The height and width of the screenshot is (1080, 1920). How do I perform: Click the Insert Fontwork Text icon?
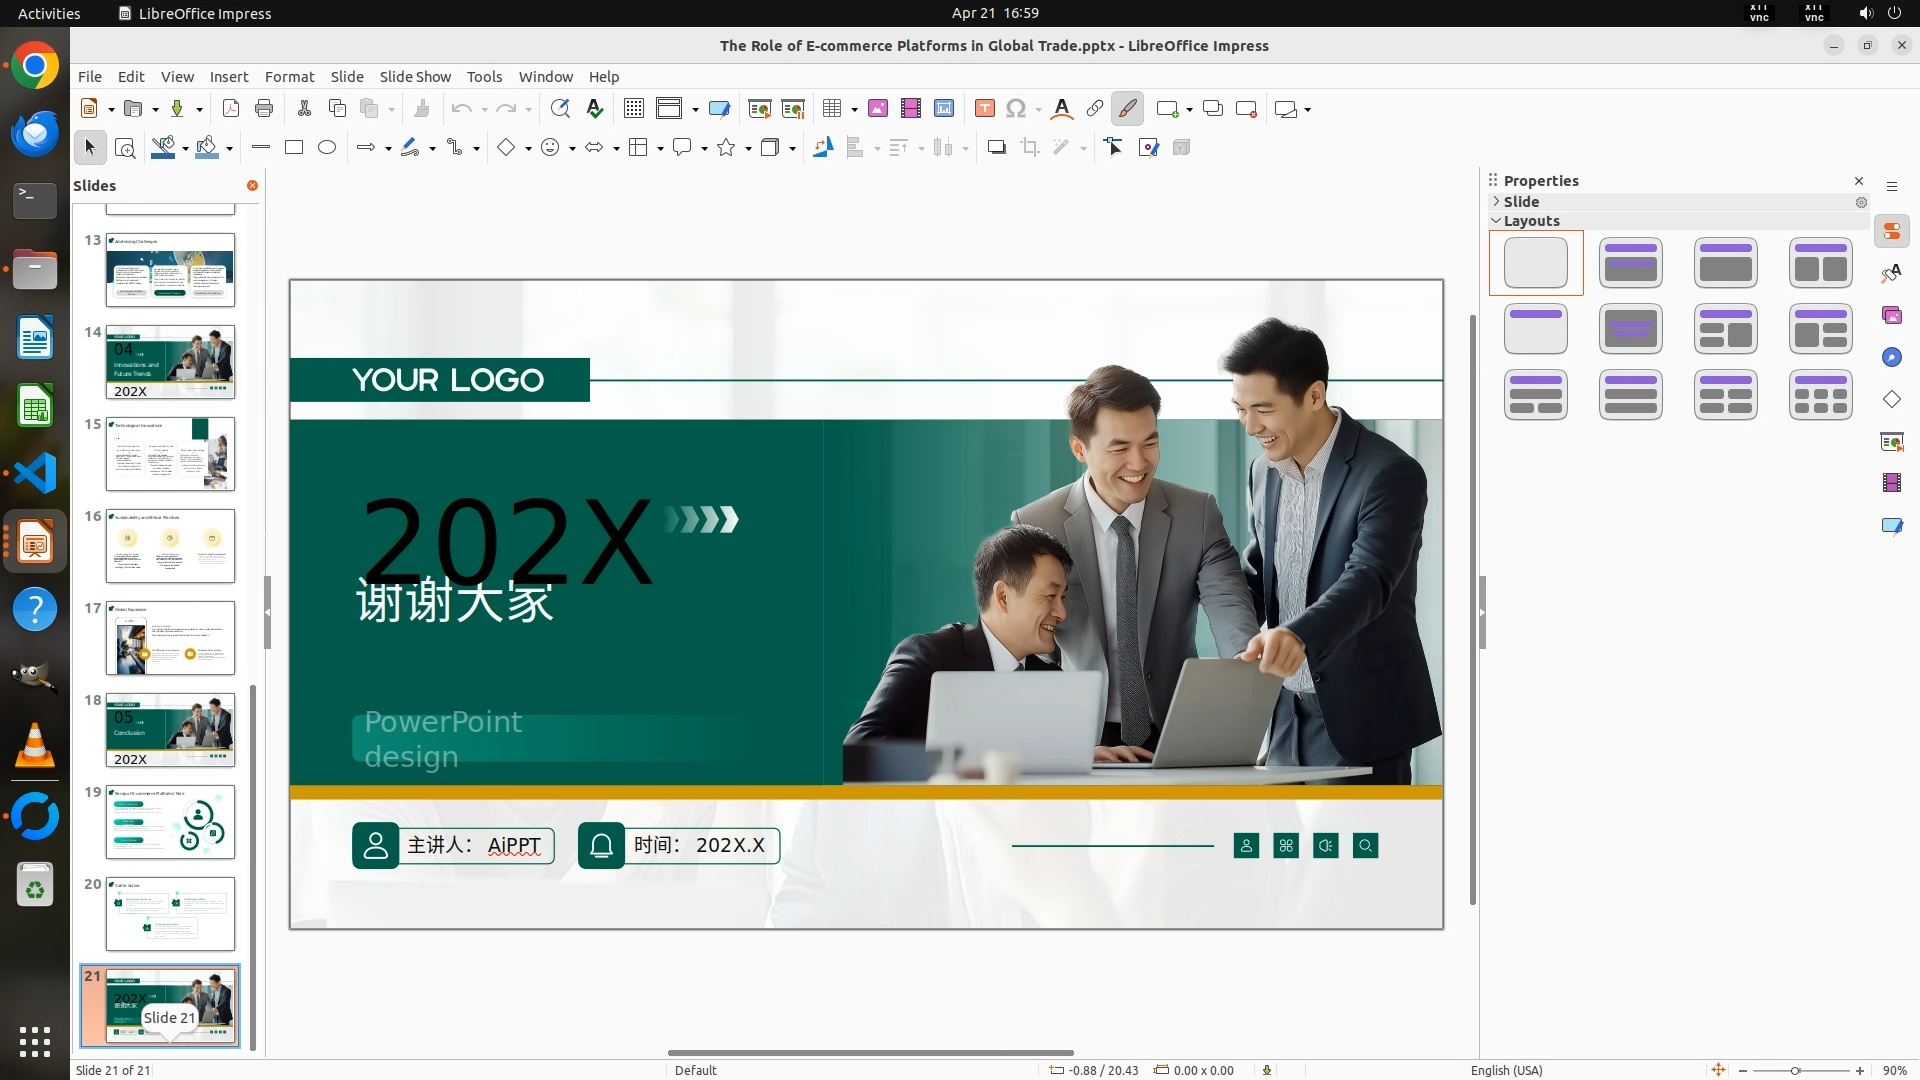1062,109
